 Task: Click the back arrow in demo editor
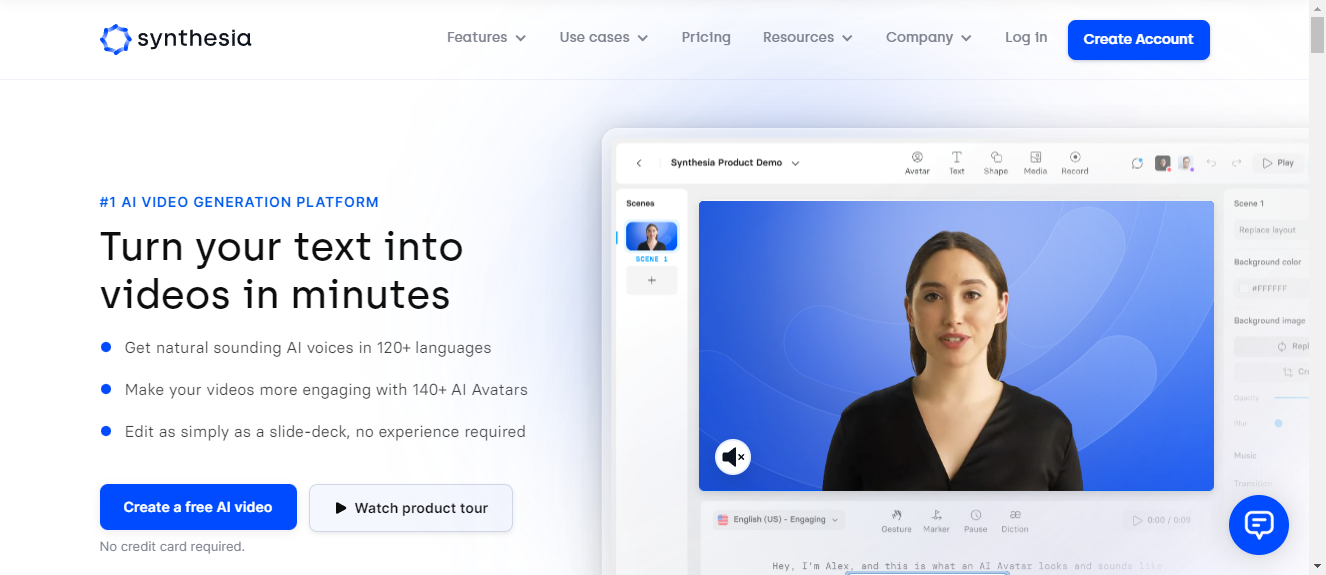click(x=639, y=163)
